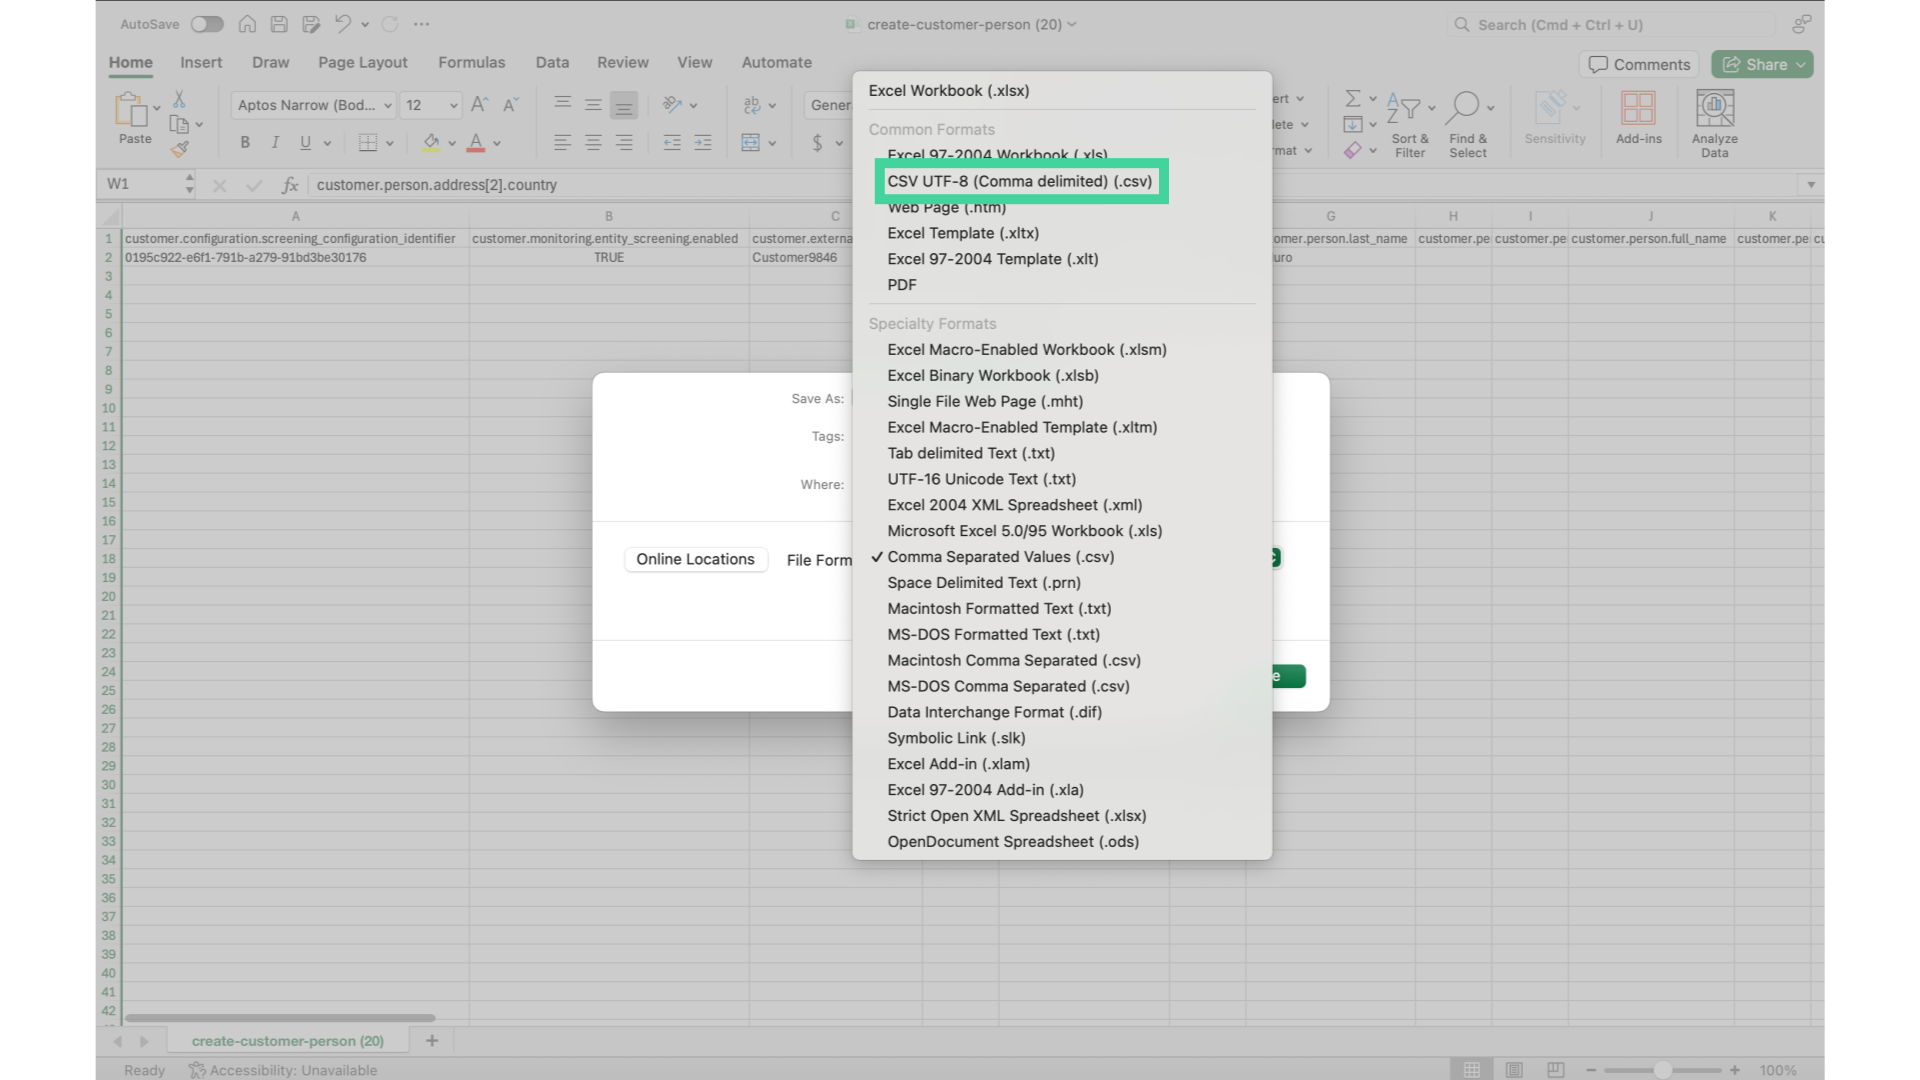
Task: Toggle Page Layout view in status bar
Action: coord(1514,1070)
